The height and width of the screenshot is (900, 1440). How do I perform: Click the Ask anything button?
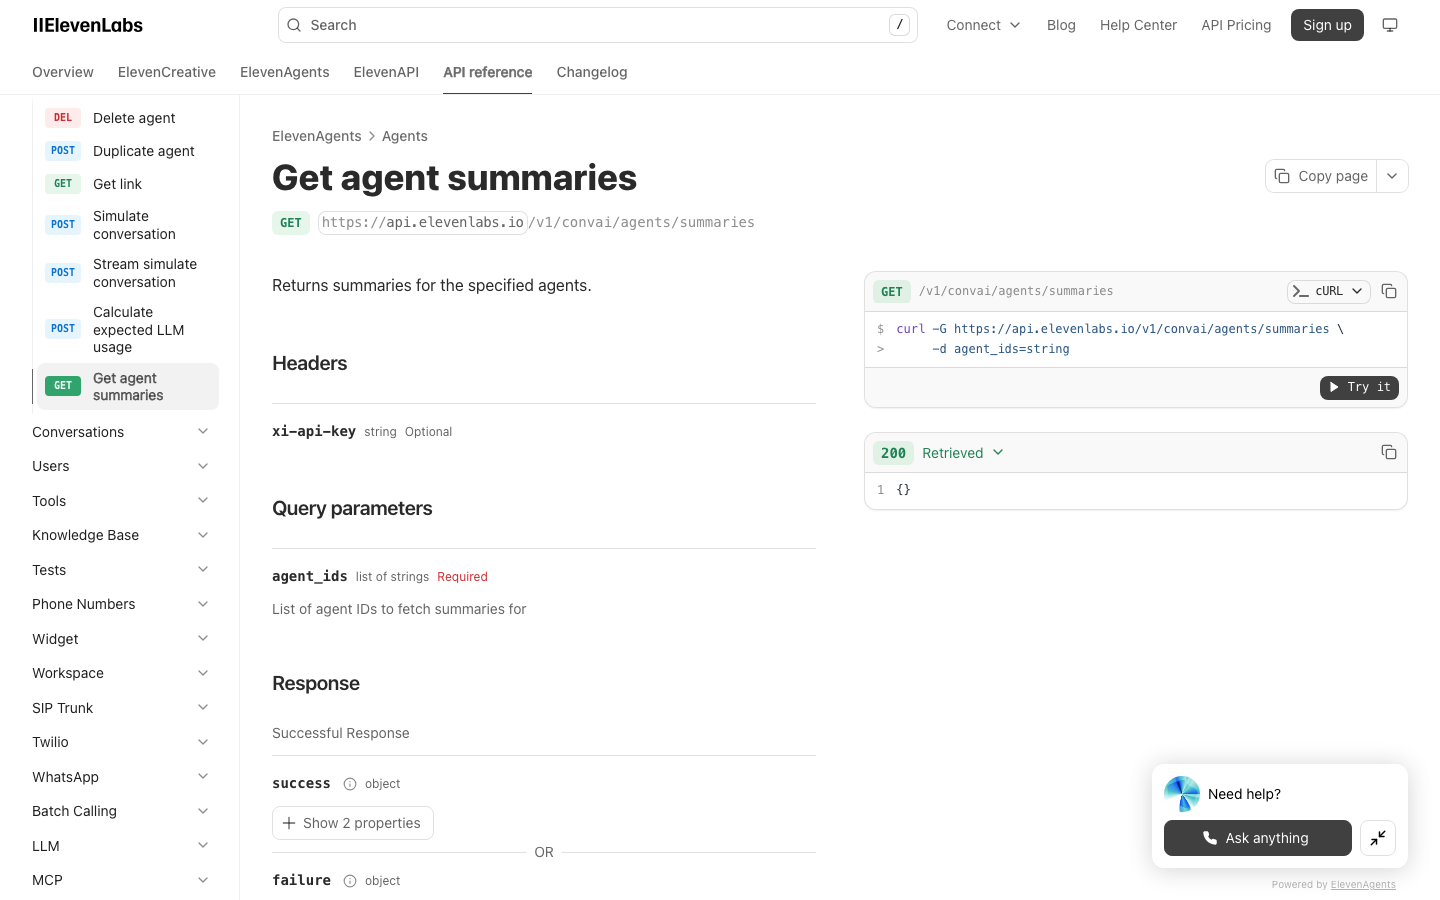(x=1258, y=838)
